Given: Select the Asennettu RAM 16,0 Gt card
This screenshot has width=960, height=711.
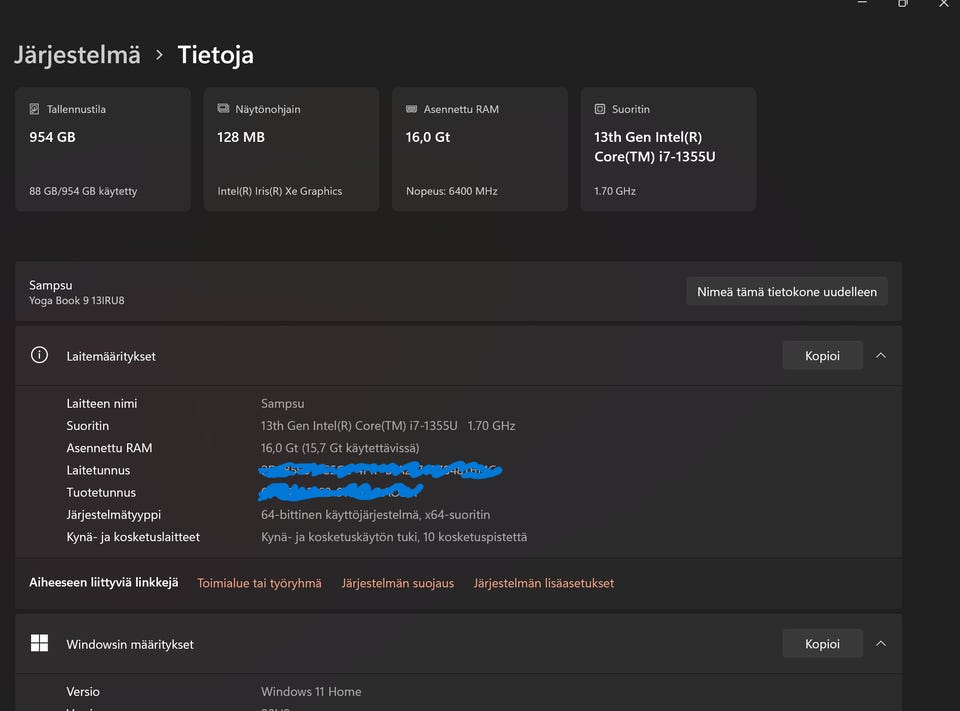Looking at the screenshot, I should tap(479, 150).
